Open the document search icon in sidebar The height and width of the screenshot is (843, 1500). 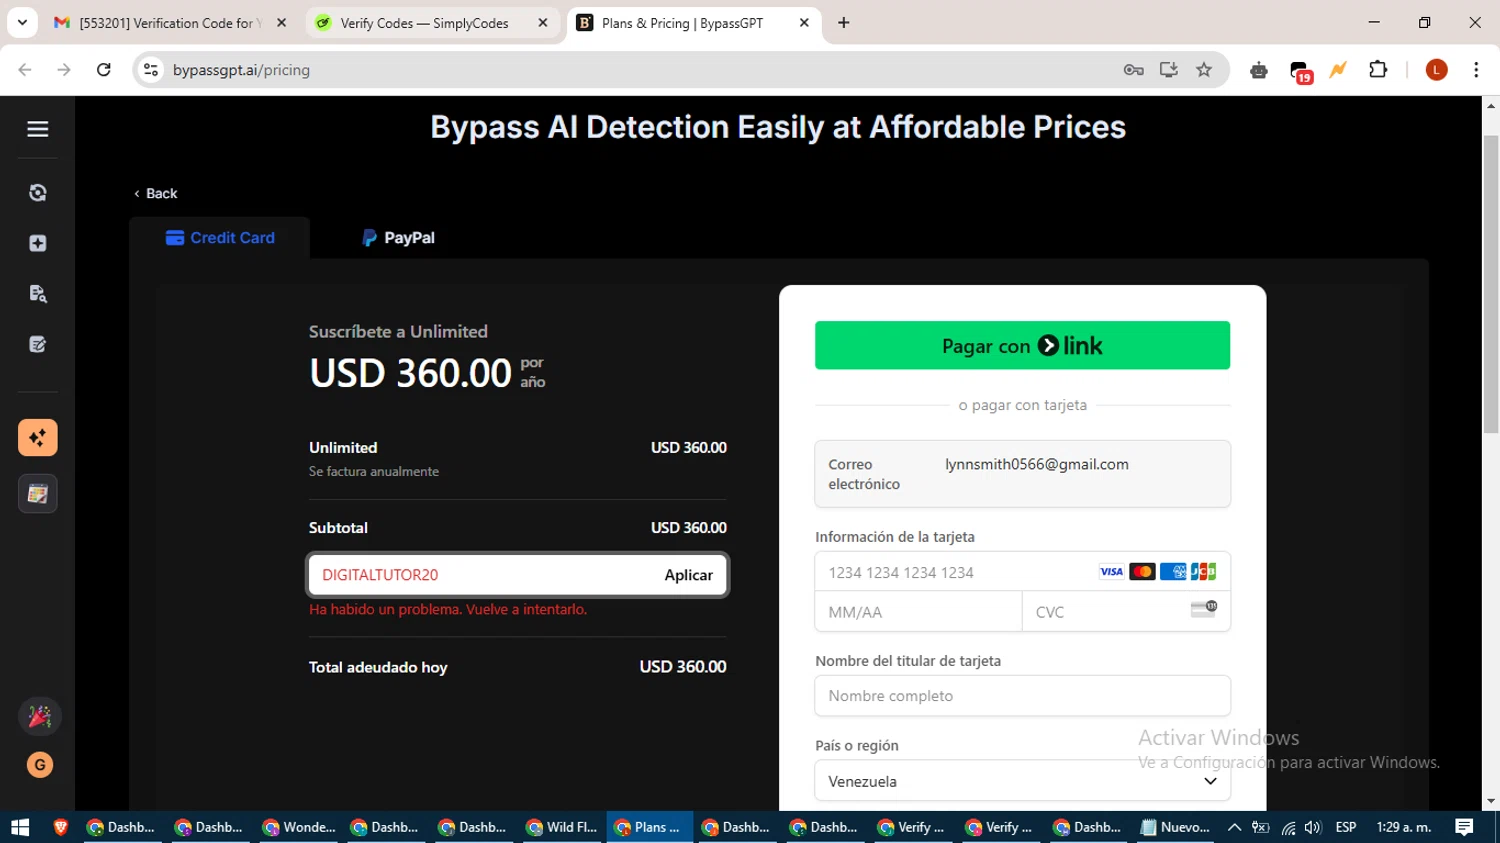[38, 294]
